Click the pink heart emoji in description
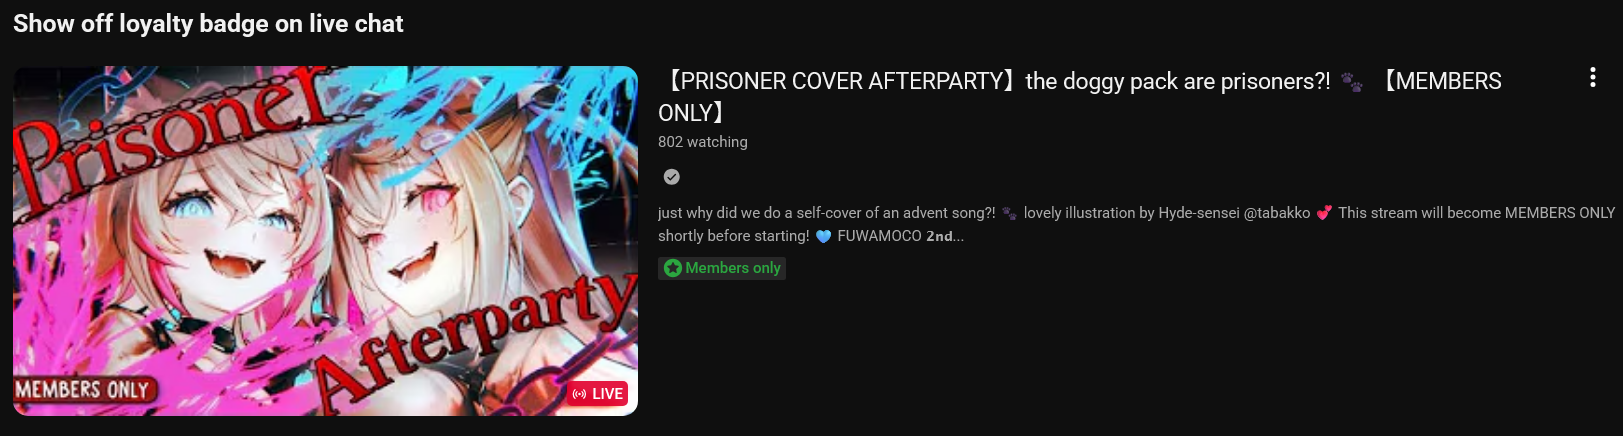The image size is (1623, 436). [1324, 213]
